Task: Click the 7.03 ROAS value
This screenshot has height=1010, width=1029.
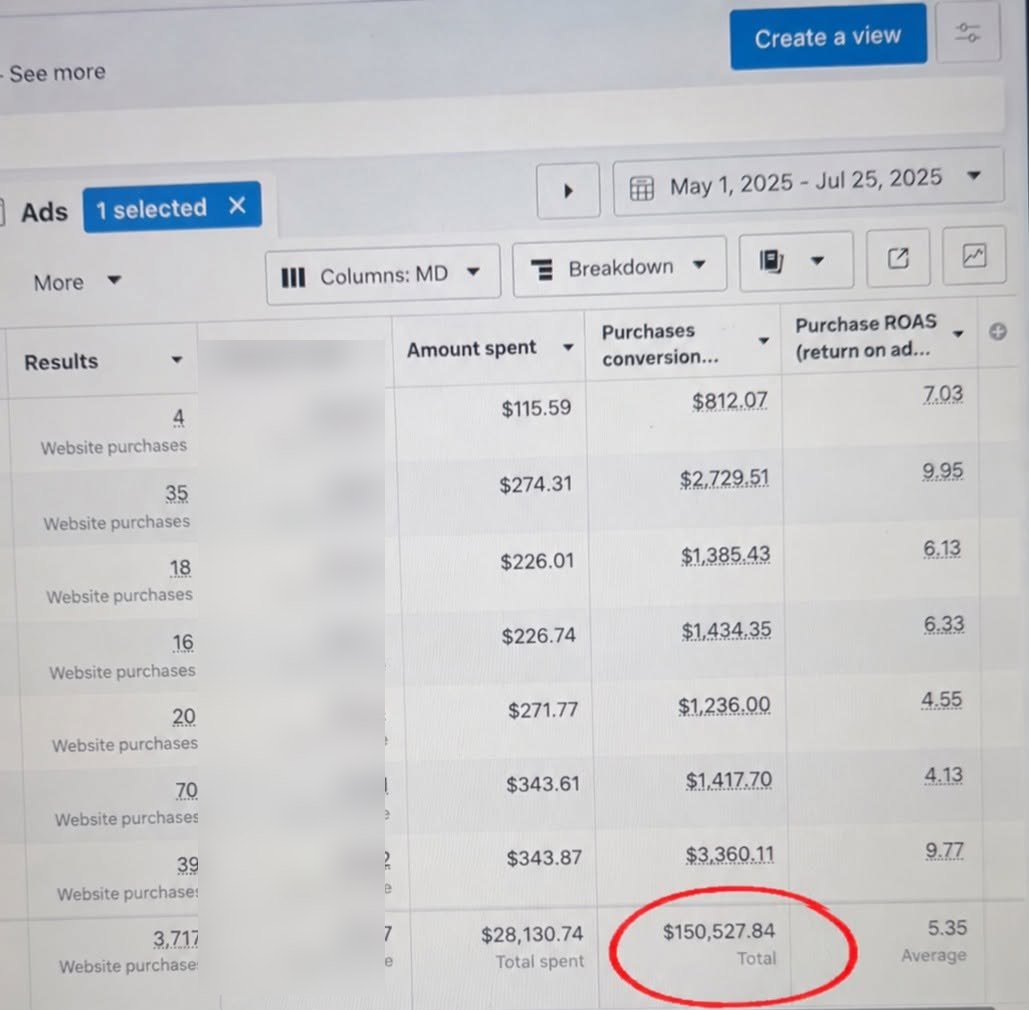Action: tap(943, 393)
